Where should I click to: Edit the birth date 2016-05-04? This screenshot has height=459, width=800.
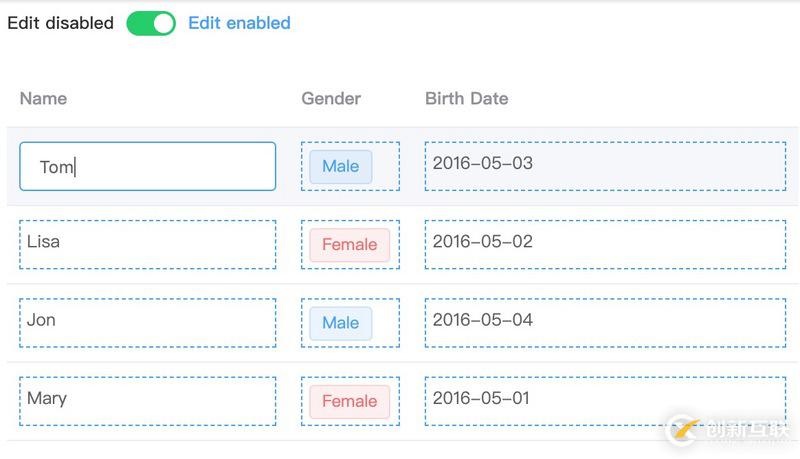[604, 322]
